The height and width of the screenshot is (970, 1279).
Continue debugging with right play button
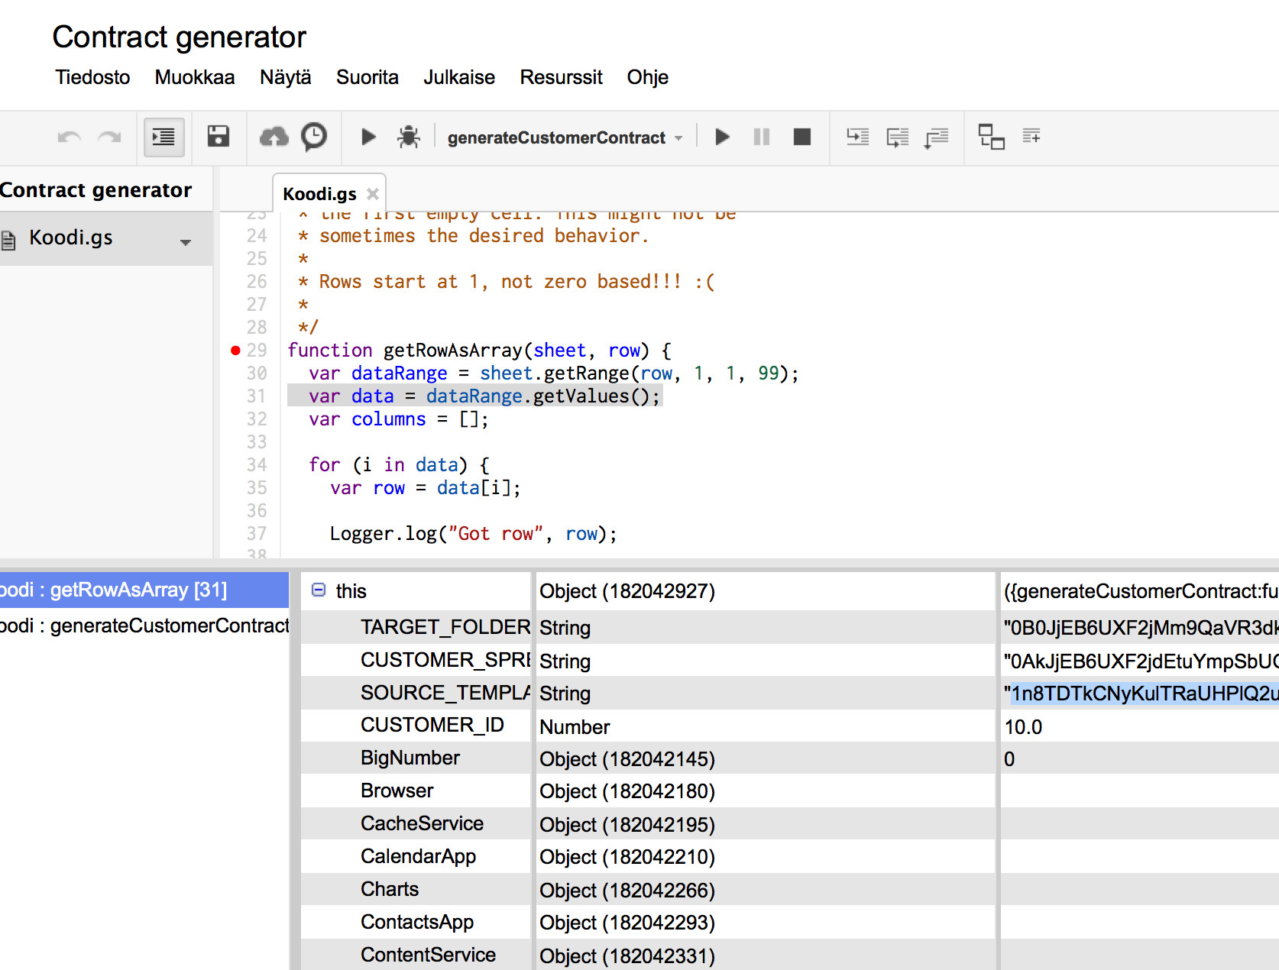coord(722,137)
